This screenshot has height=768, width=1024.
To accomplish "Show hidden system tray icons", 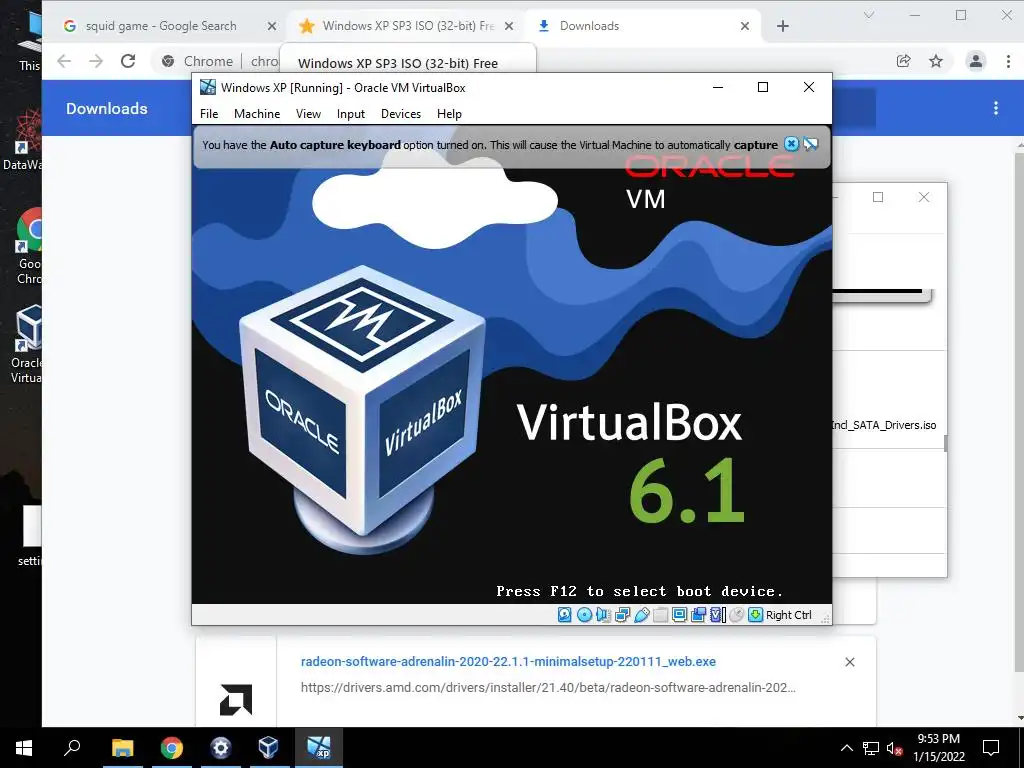I will pyautogui.click(x=846, y=748).
